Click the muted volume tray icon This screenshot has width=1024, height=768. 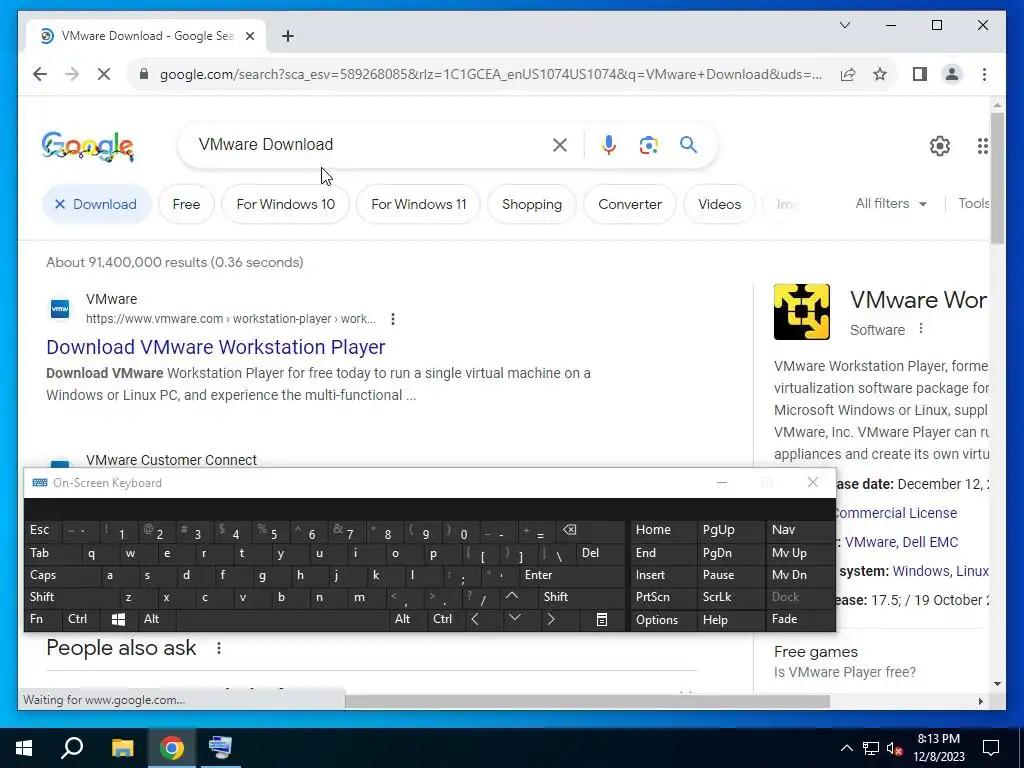(x=895, y=748)
